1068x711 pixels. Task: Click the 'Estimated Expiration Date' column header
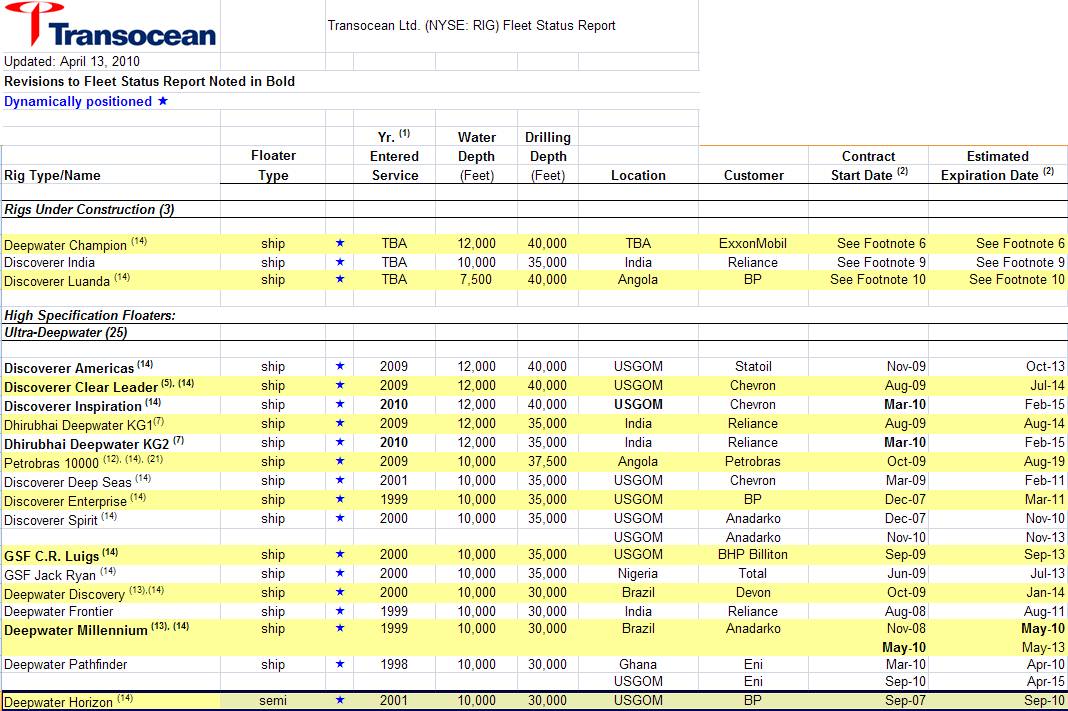[998, 165]
